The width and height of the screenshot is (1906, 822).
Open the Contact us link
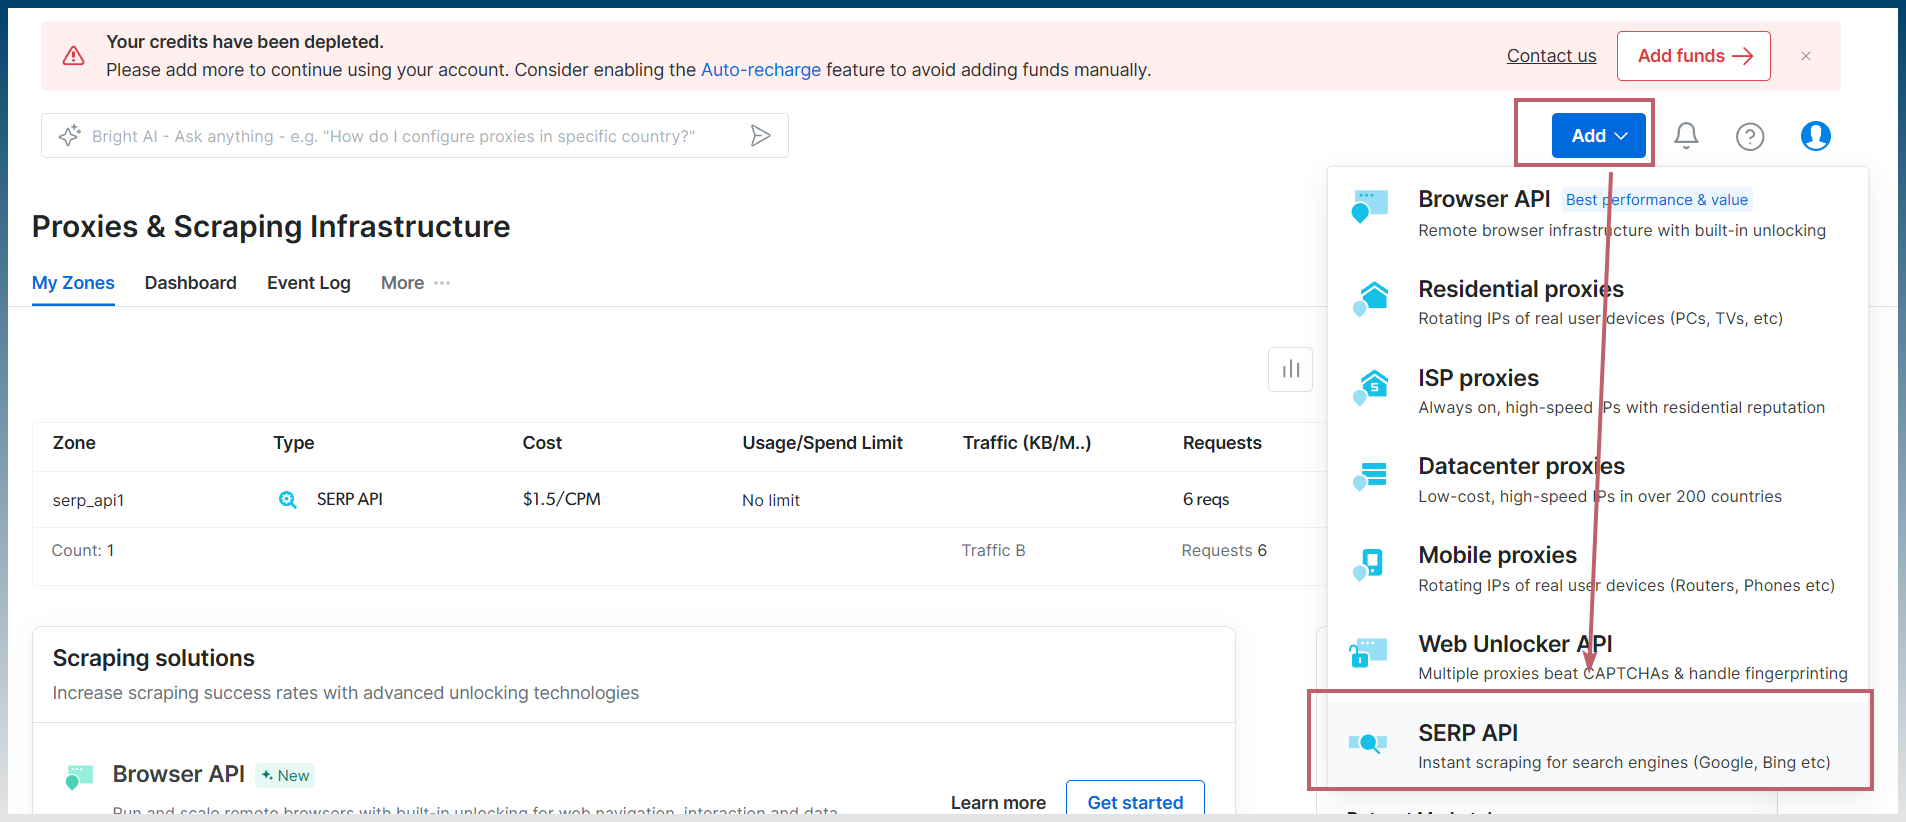(1551, 56)
